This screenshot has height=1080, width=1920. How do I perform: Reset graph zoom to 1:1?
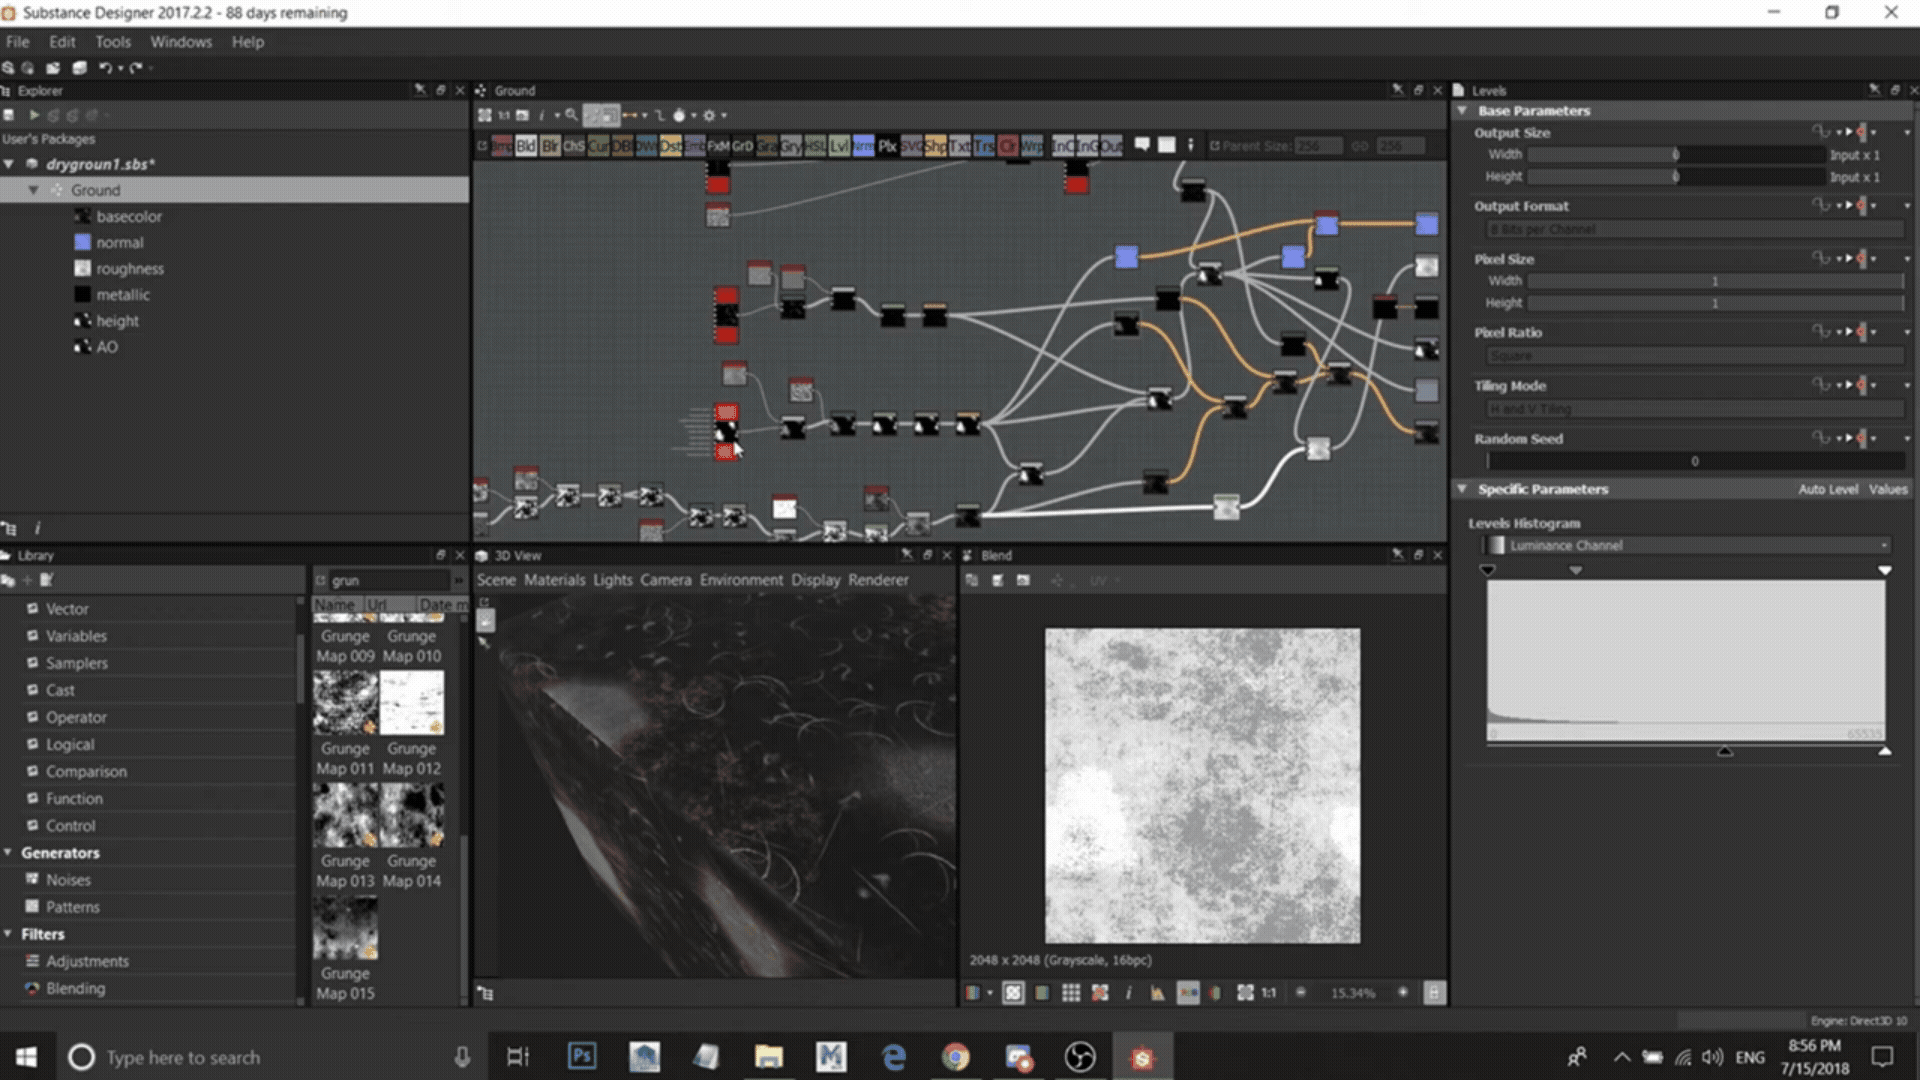click(x=503, y=115)
